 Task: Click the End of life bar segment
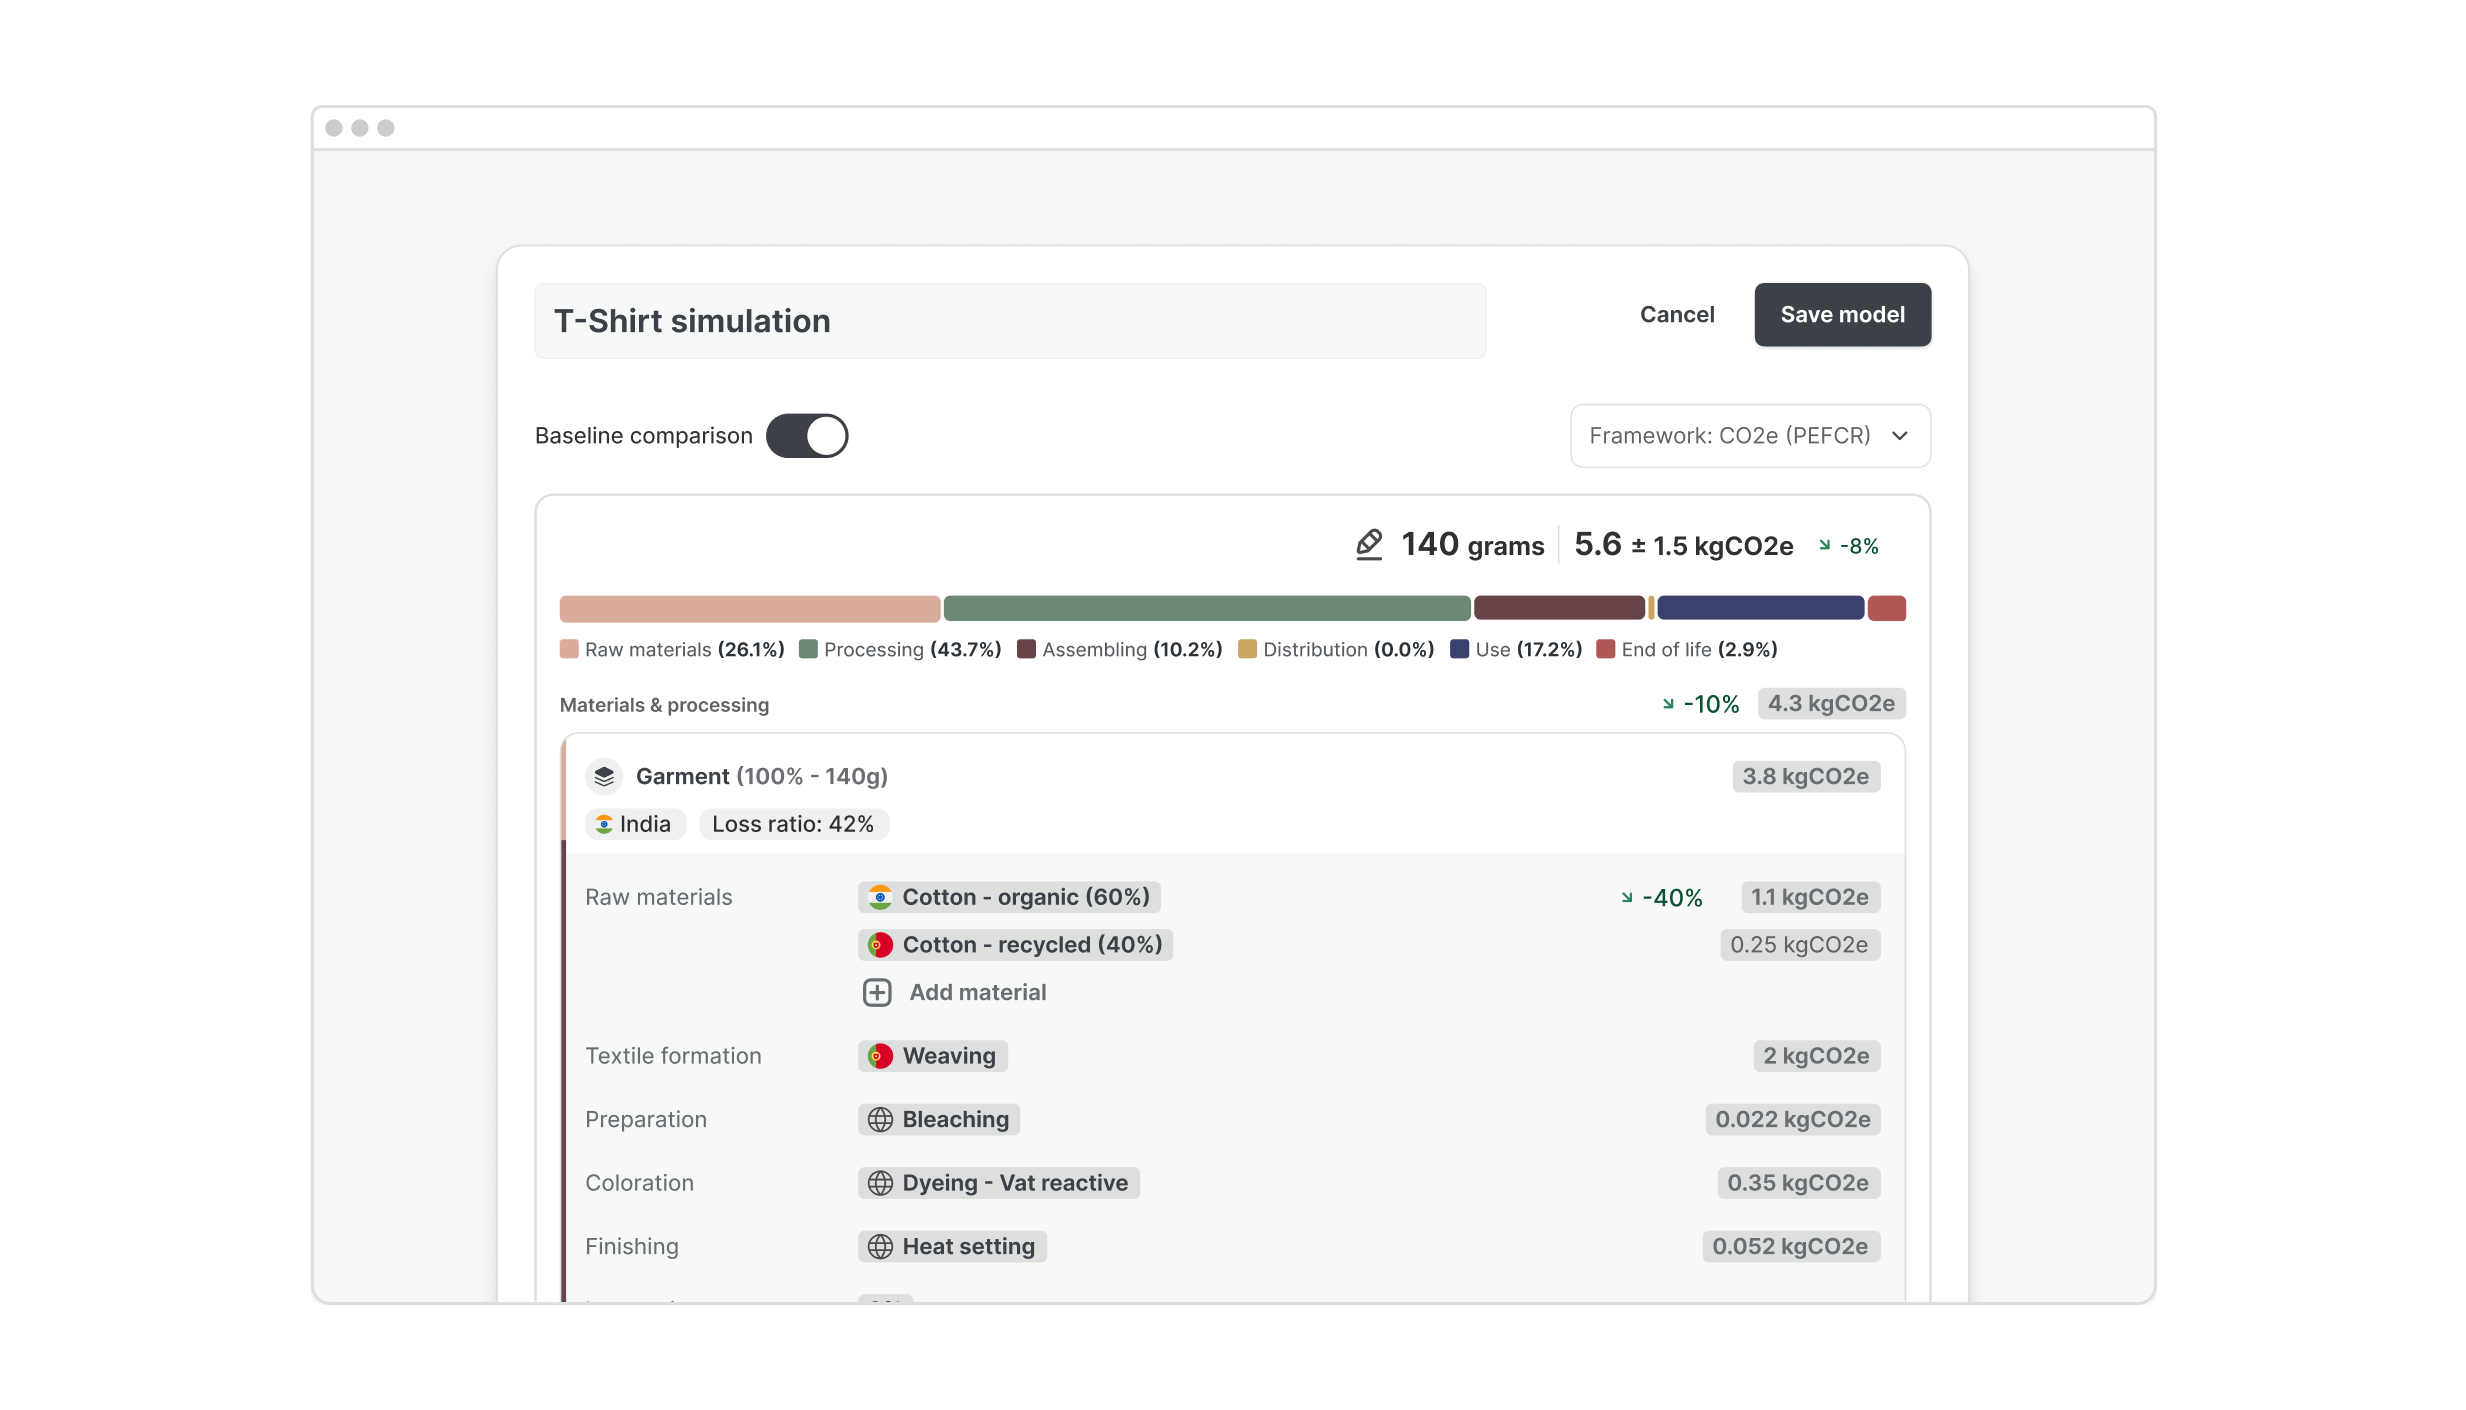1886,608
